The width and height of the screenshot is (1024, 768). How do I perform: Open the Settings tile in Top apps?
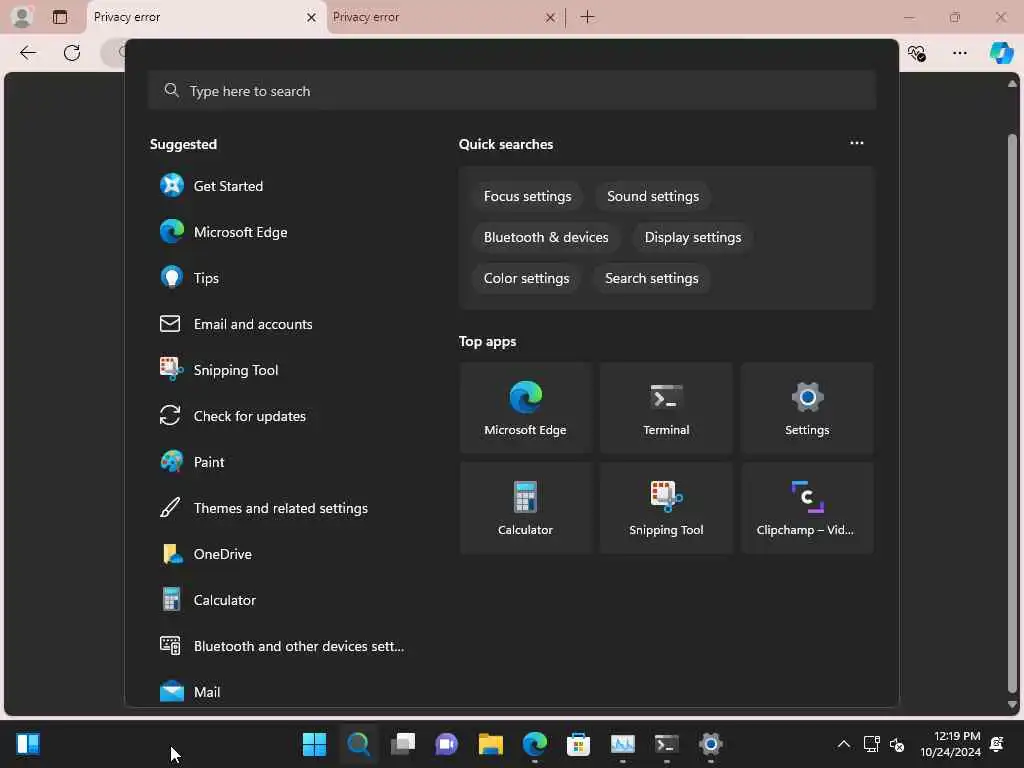tap(807, 408)
